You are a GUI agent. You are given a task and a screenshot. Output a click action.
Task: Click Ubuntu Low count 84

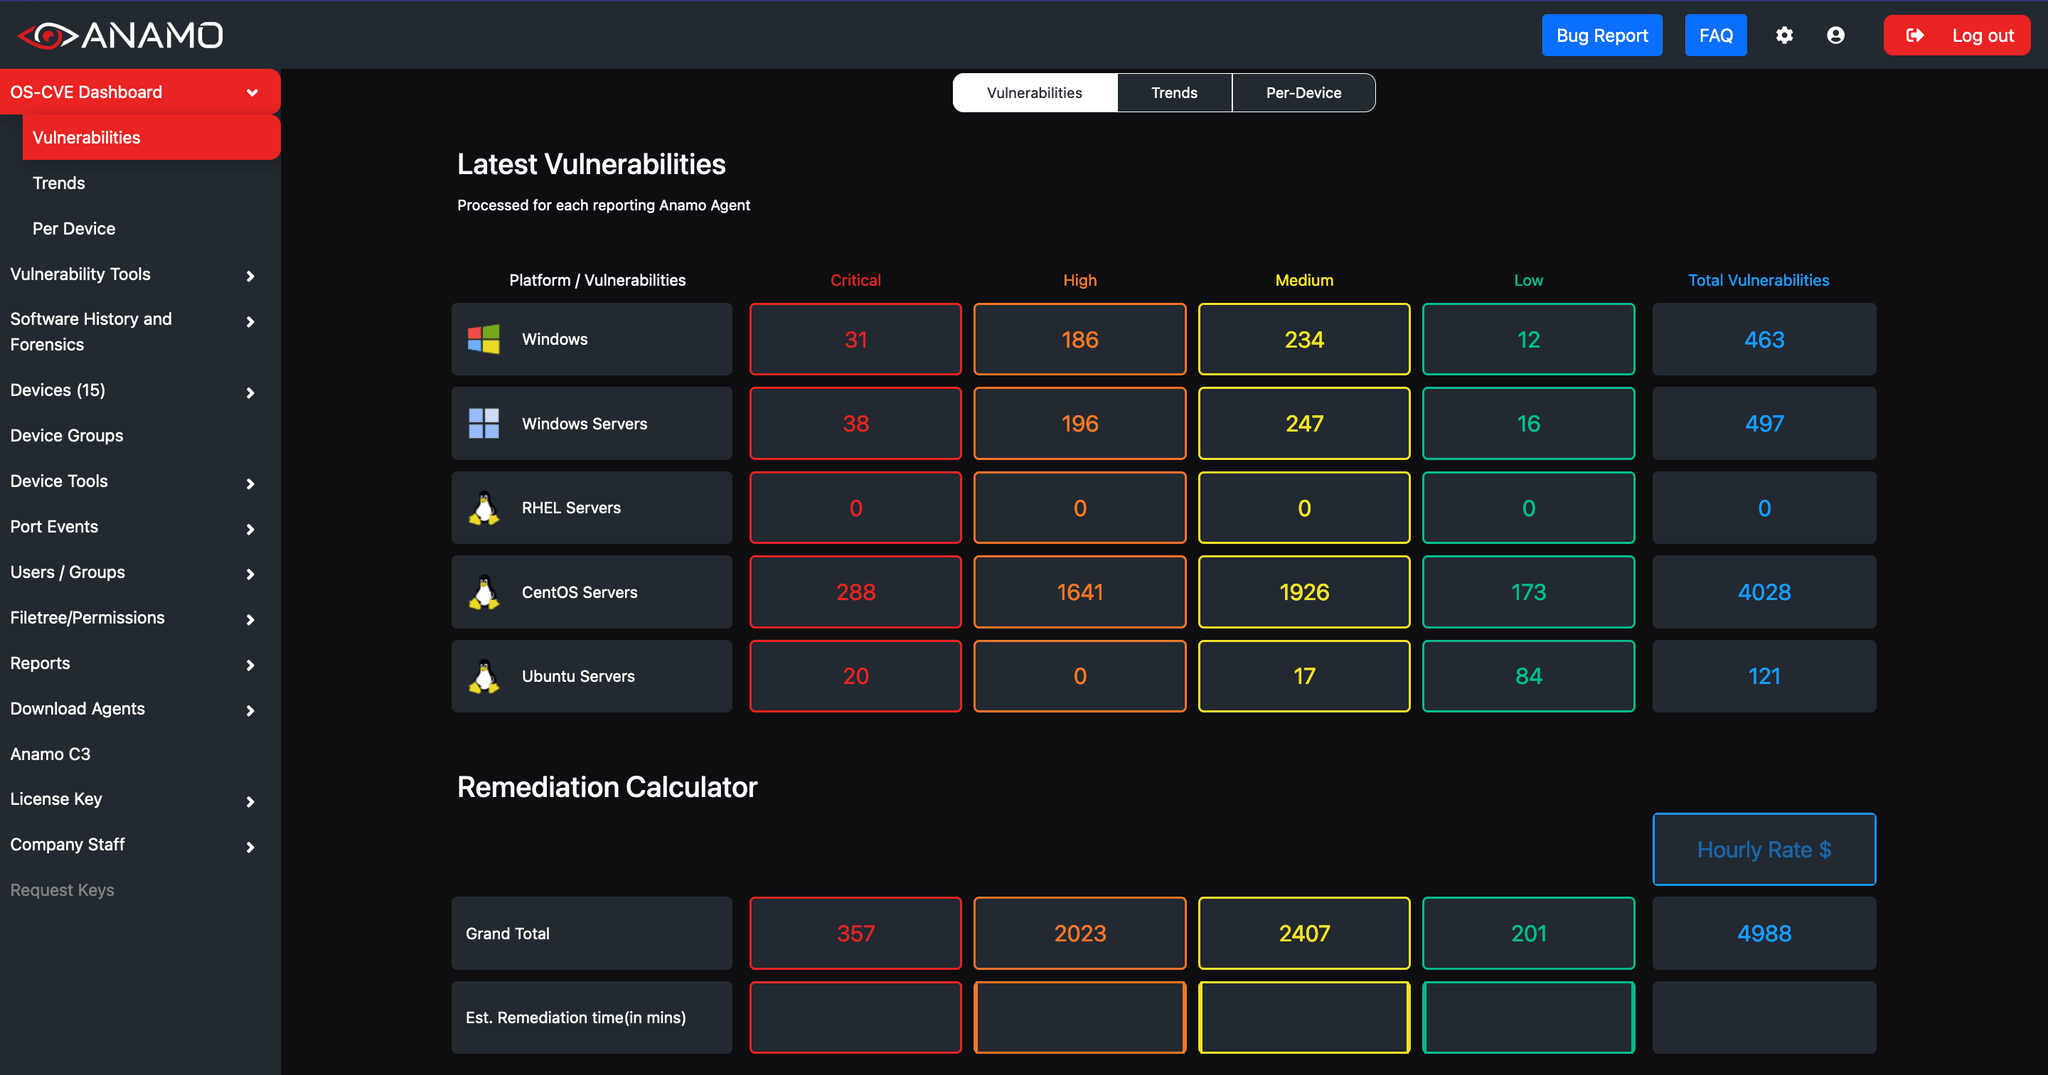1529,676
